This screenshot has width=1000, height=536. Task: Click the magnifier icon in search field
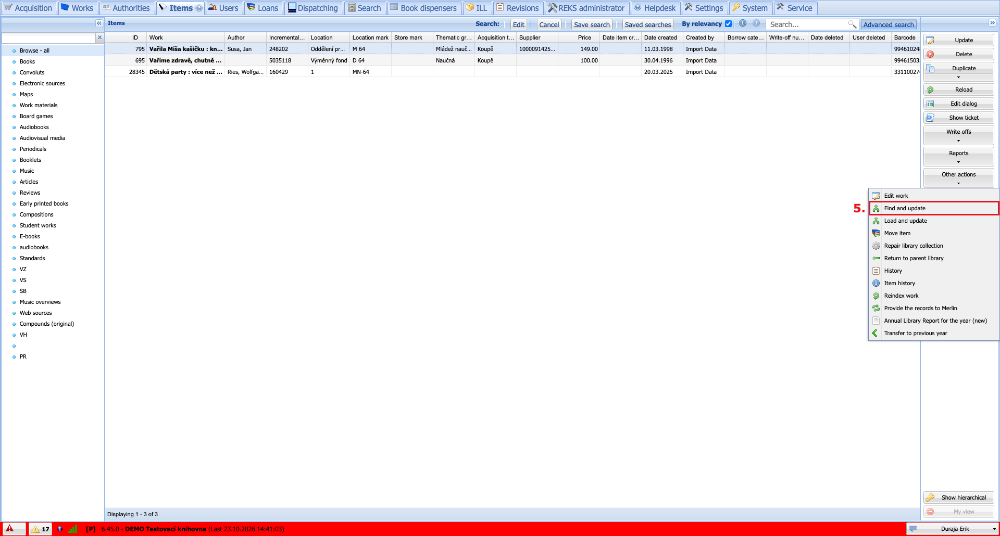click(x=851, y=24)
